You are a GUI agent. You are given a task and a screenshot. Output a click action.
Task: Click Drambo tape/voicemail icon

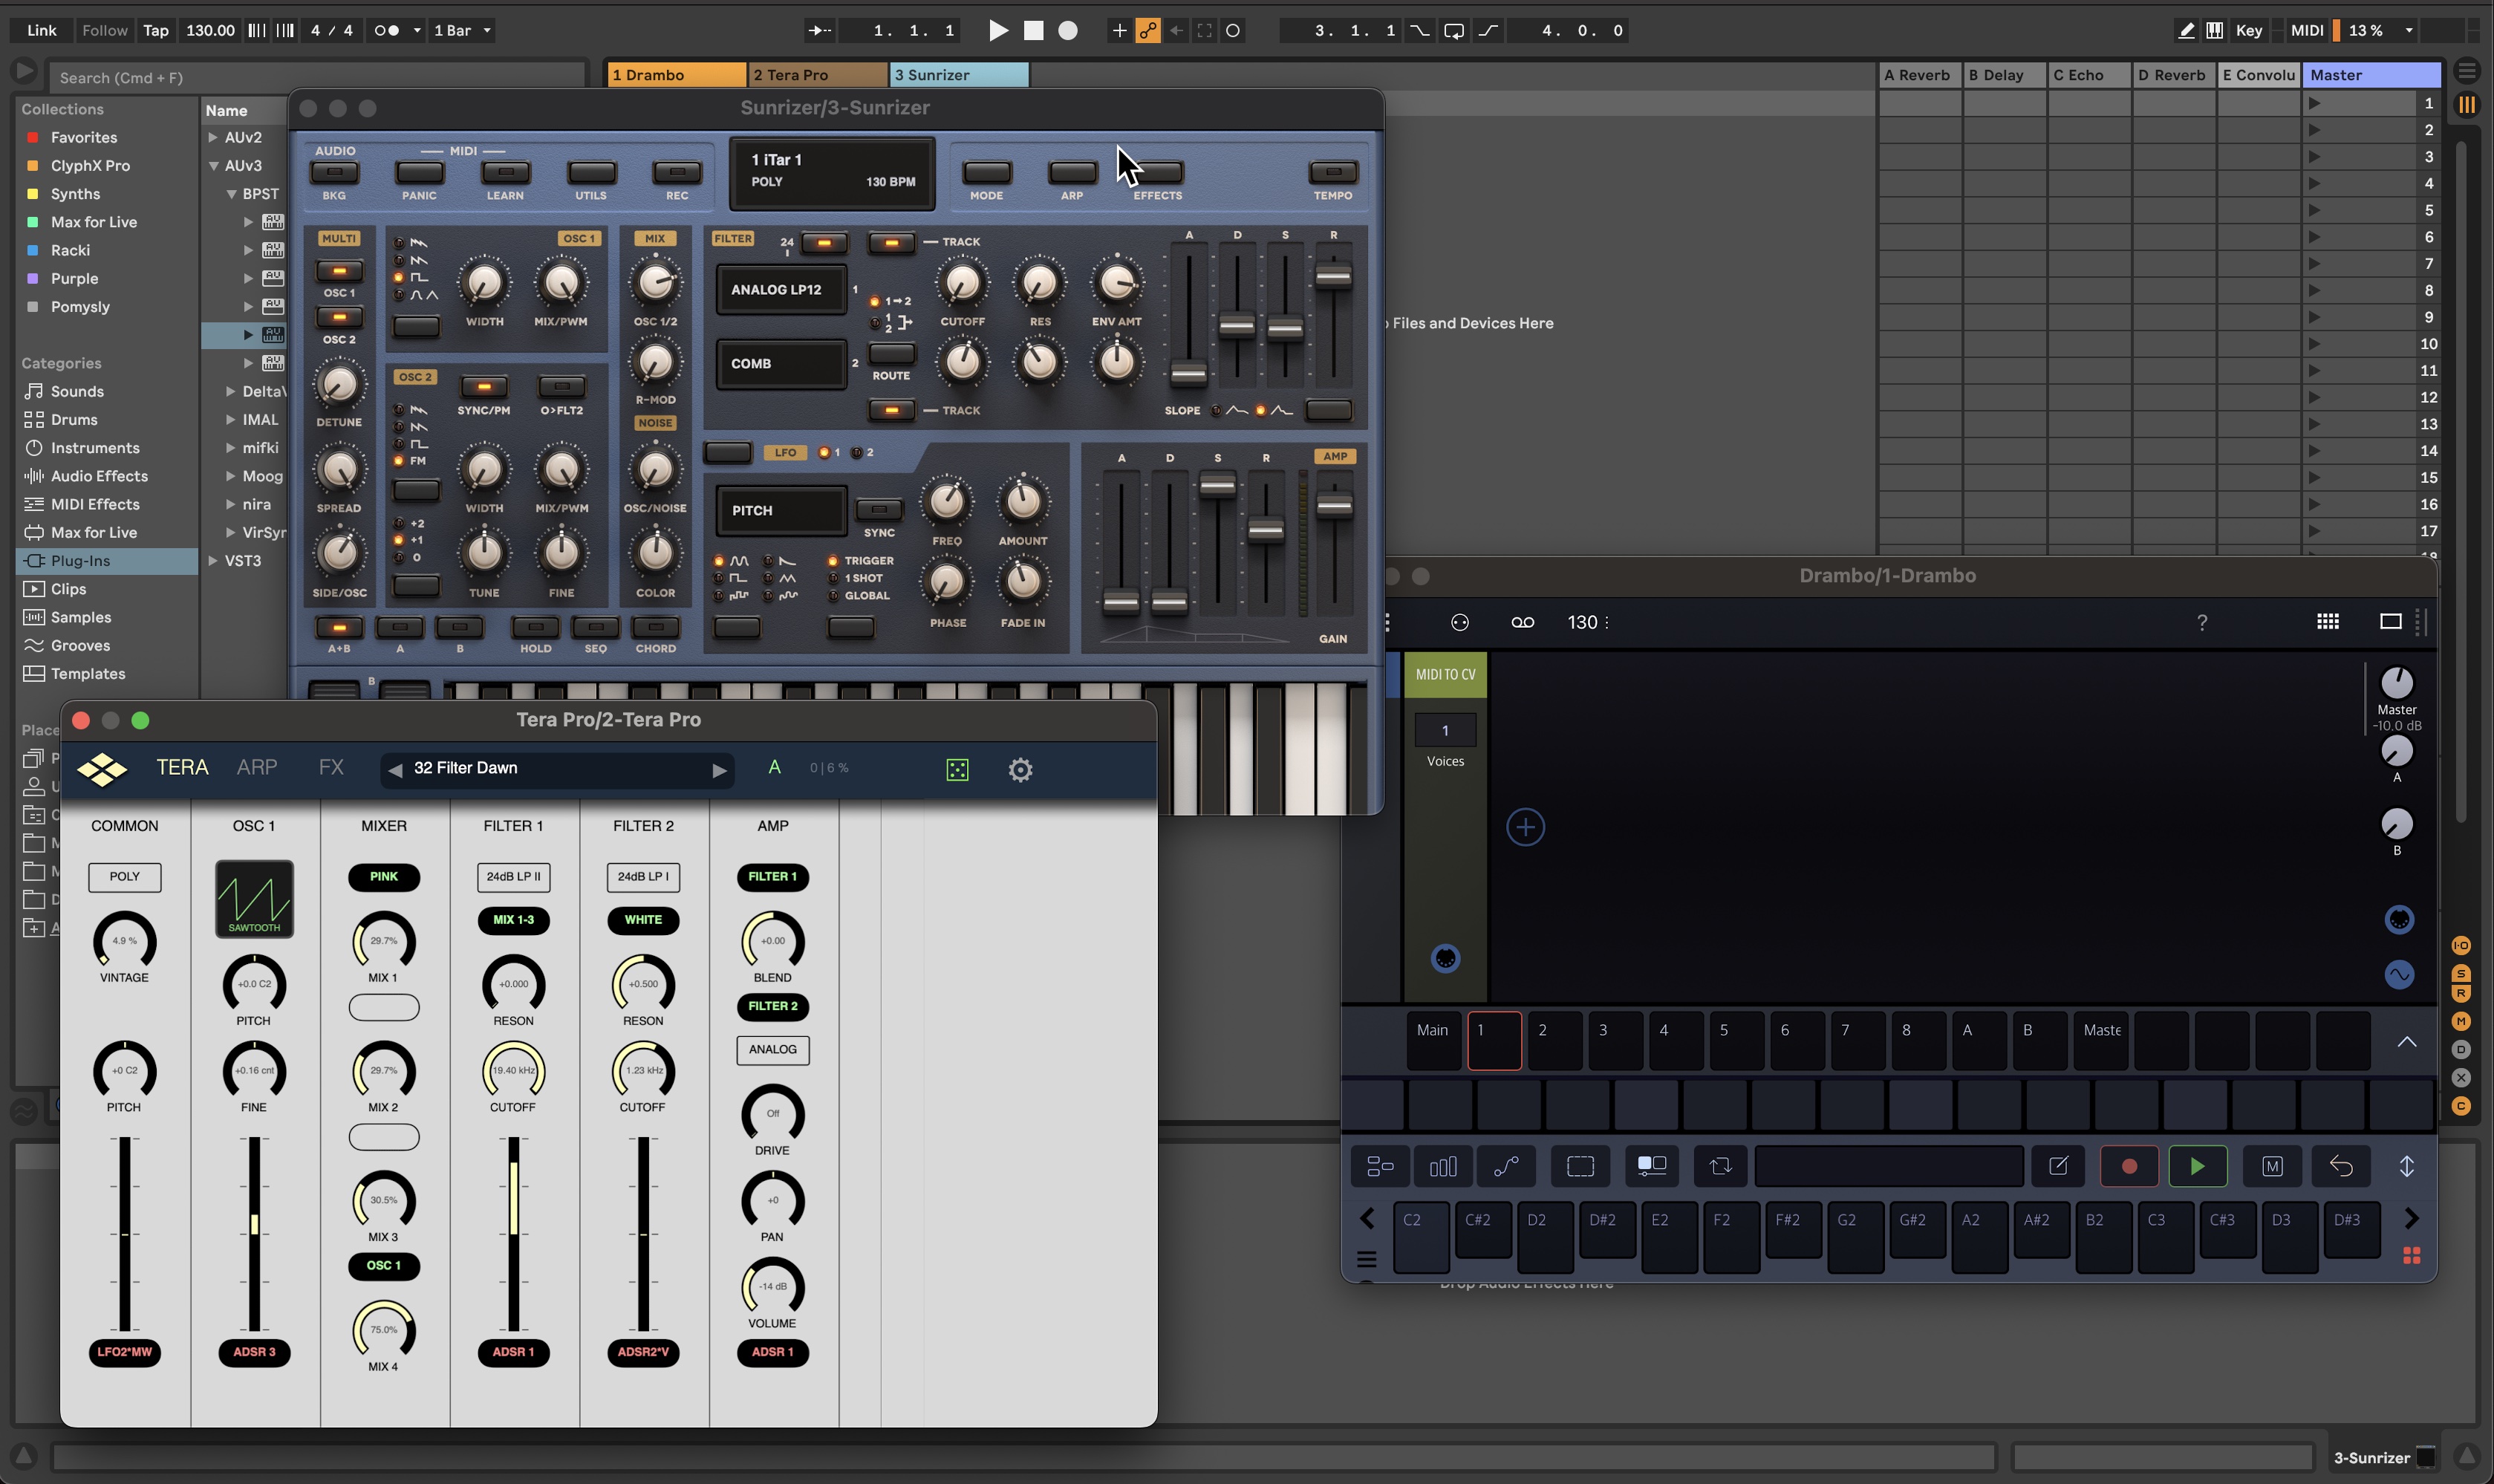pos(1522,622)
